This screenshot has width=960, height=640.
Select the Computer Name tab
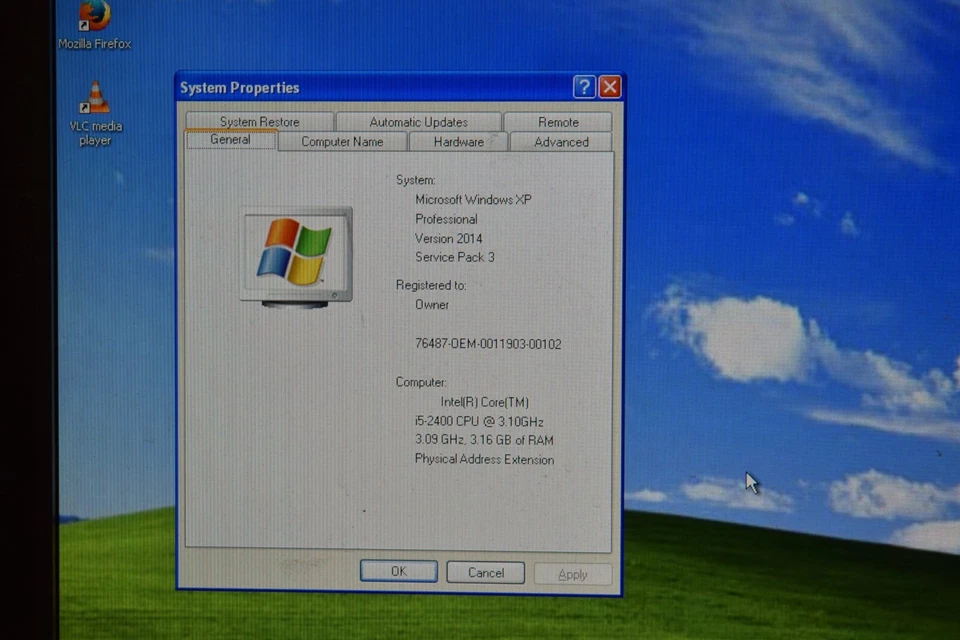pos(342,142)
